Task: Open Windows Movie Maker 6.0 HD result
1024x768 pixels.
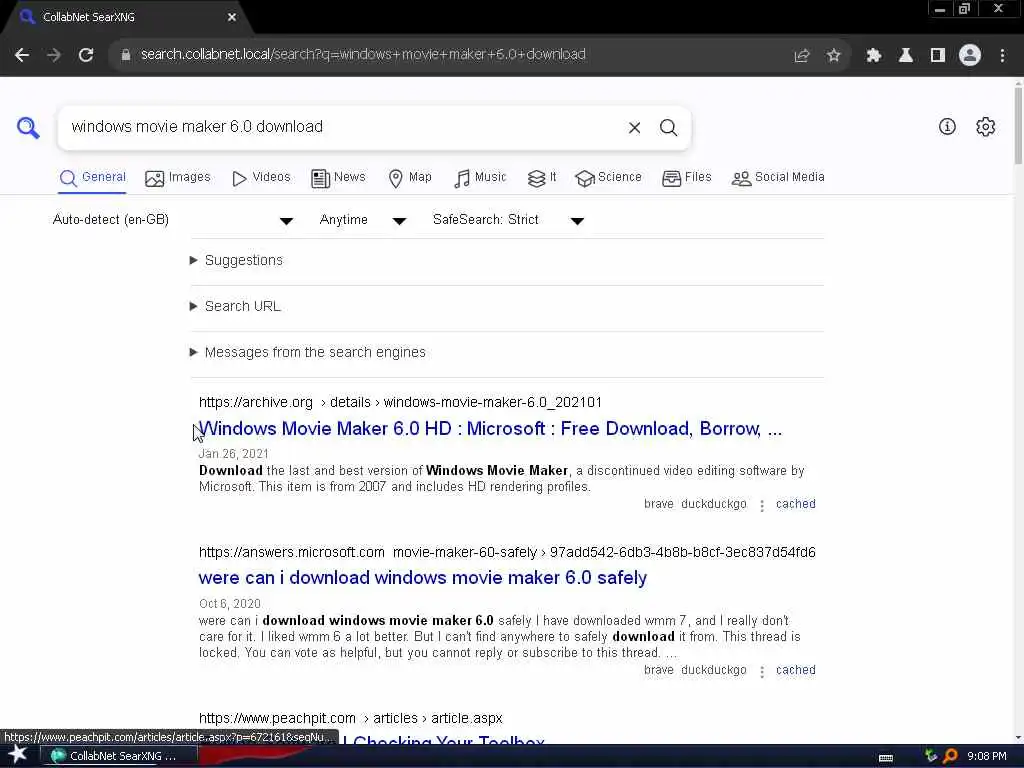Action: click(x=490, y=429)
